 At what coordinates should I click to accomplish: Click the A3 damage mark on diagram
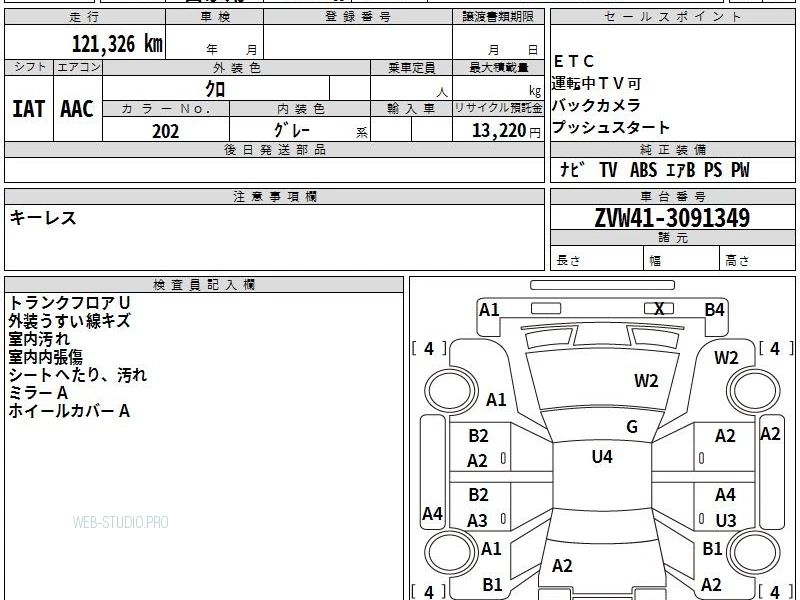(477, 521)
